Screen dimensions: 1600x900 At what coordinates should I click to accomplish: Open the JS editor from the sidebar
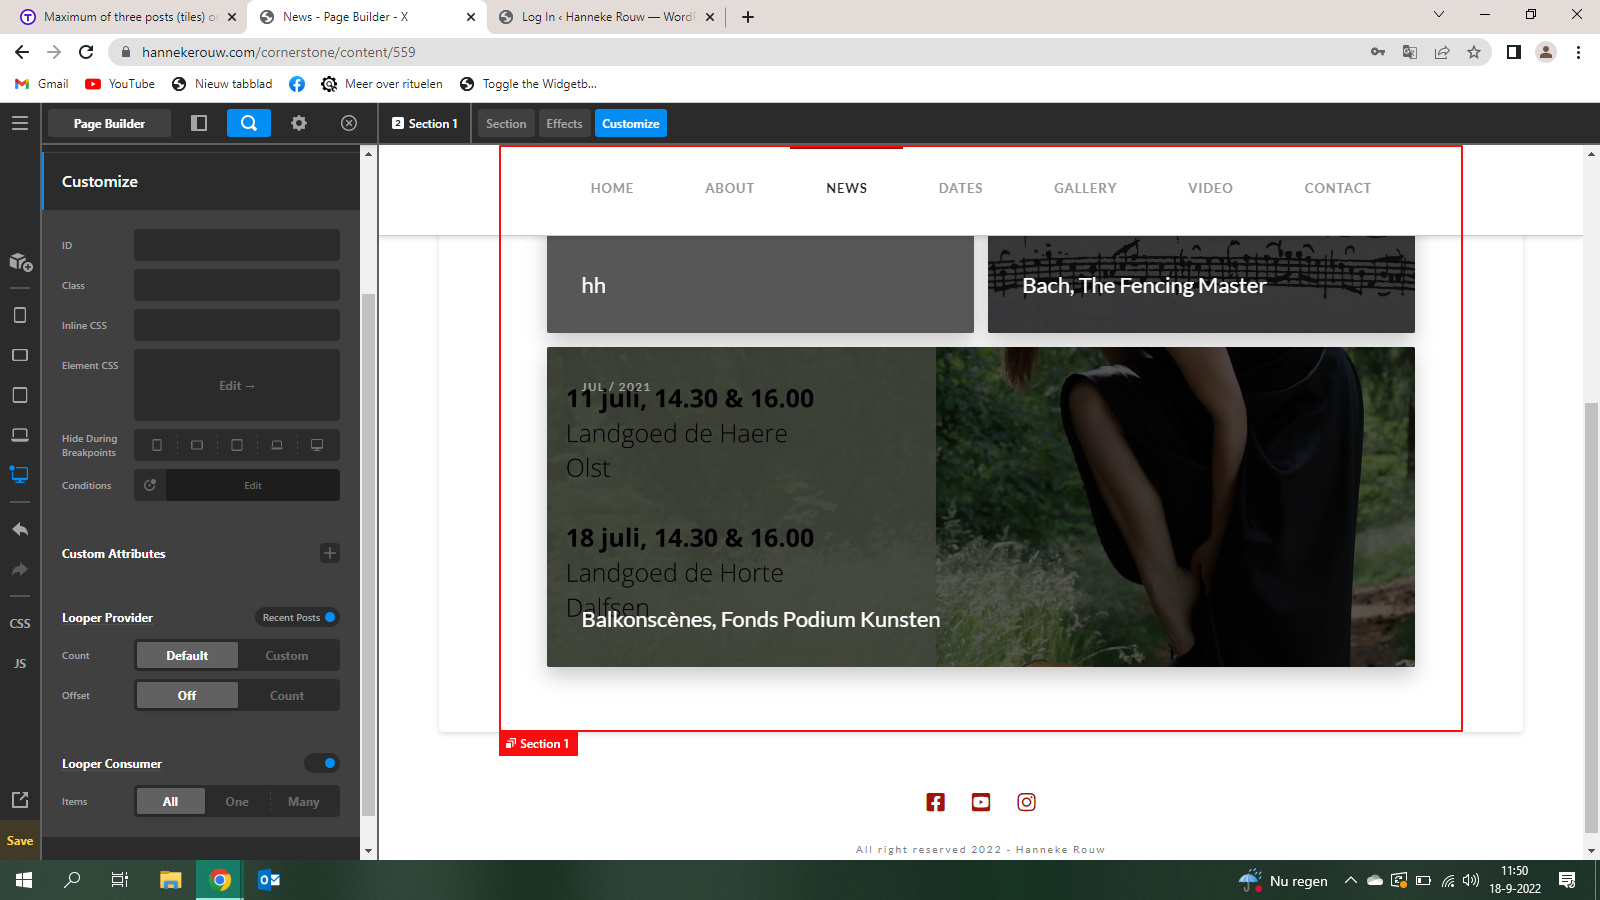(20, 663)
